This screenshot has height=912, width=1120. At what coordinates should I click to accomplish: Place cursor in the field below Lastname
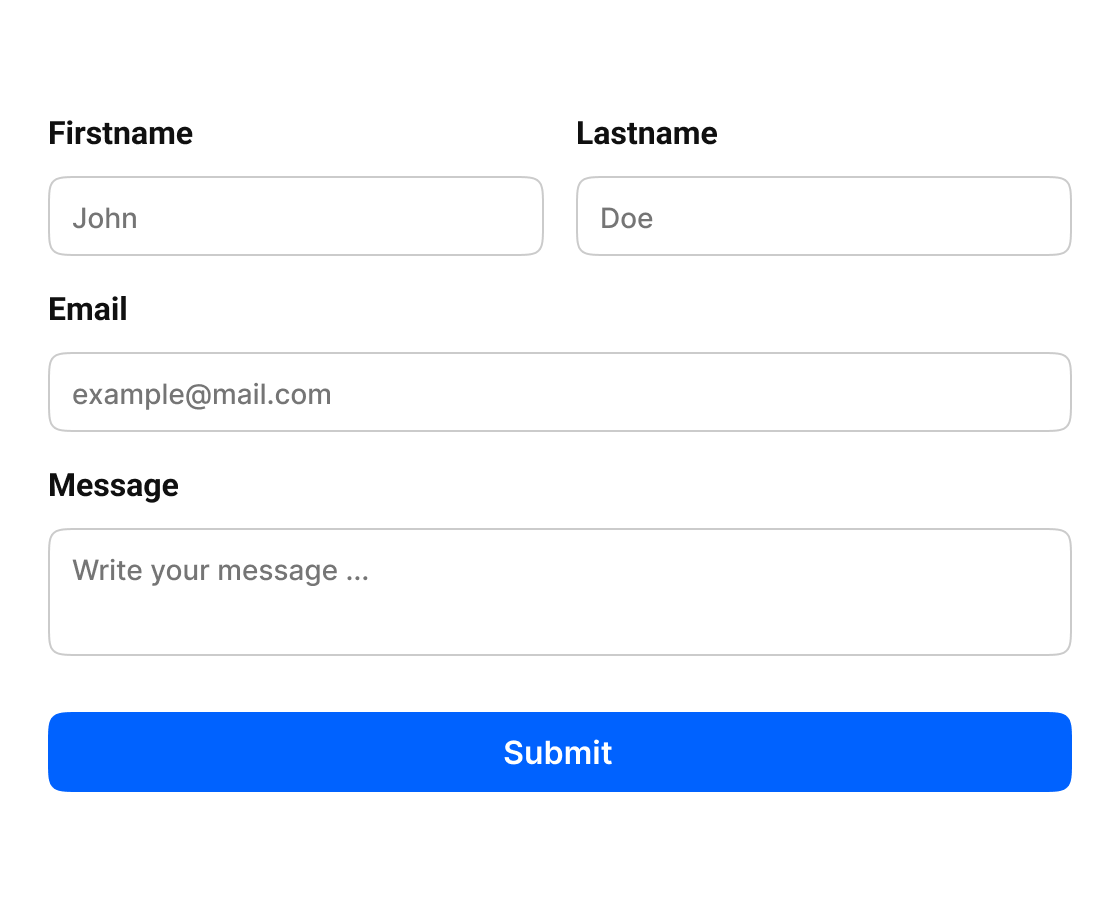point(824,216)
